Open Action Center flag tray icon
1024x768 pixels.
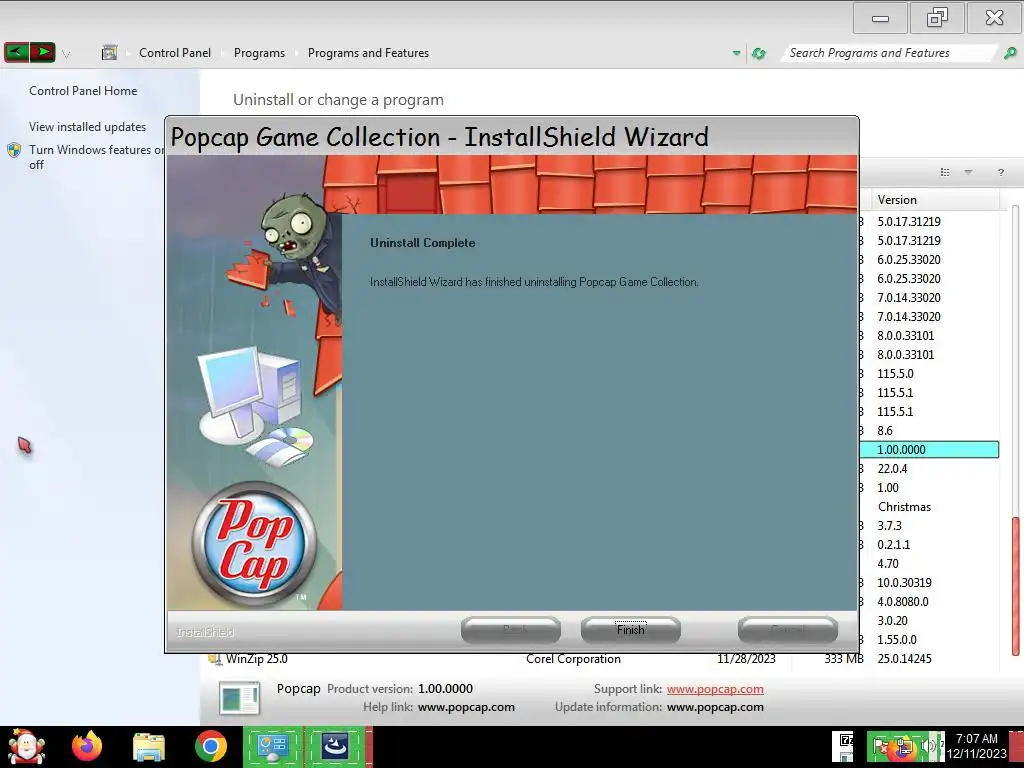[x=881, y=747]
